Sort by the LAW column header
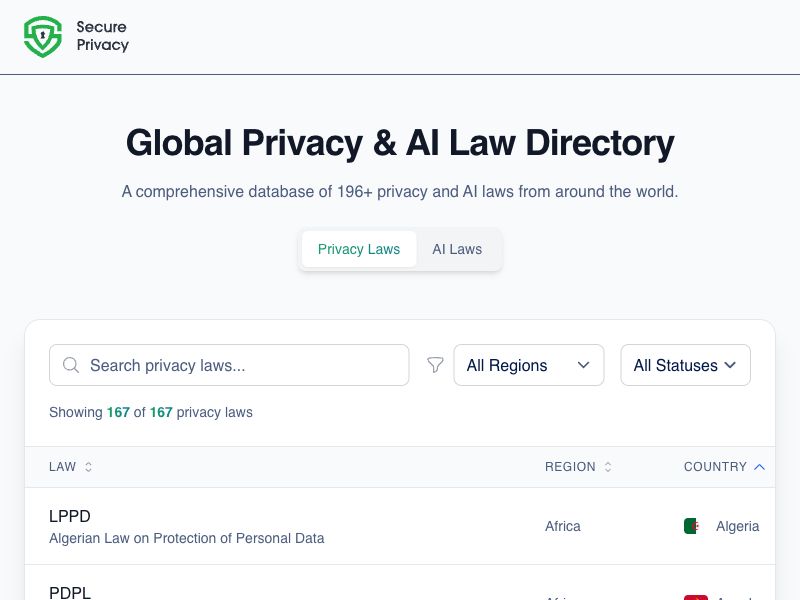Viewport: 800px width, 600px height. [x=62, y=467]
